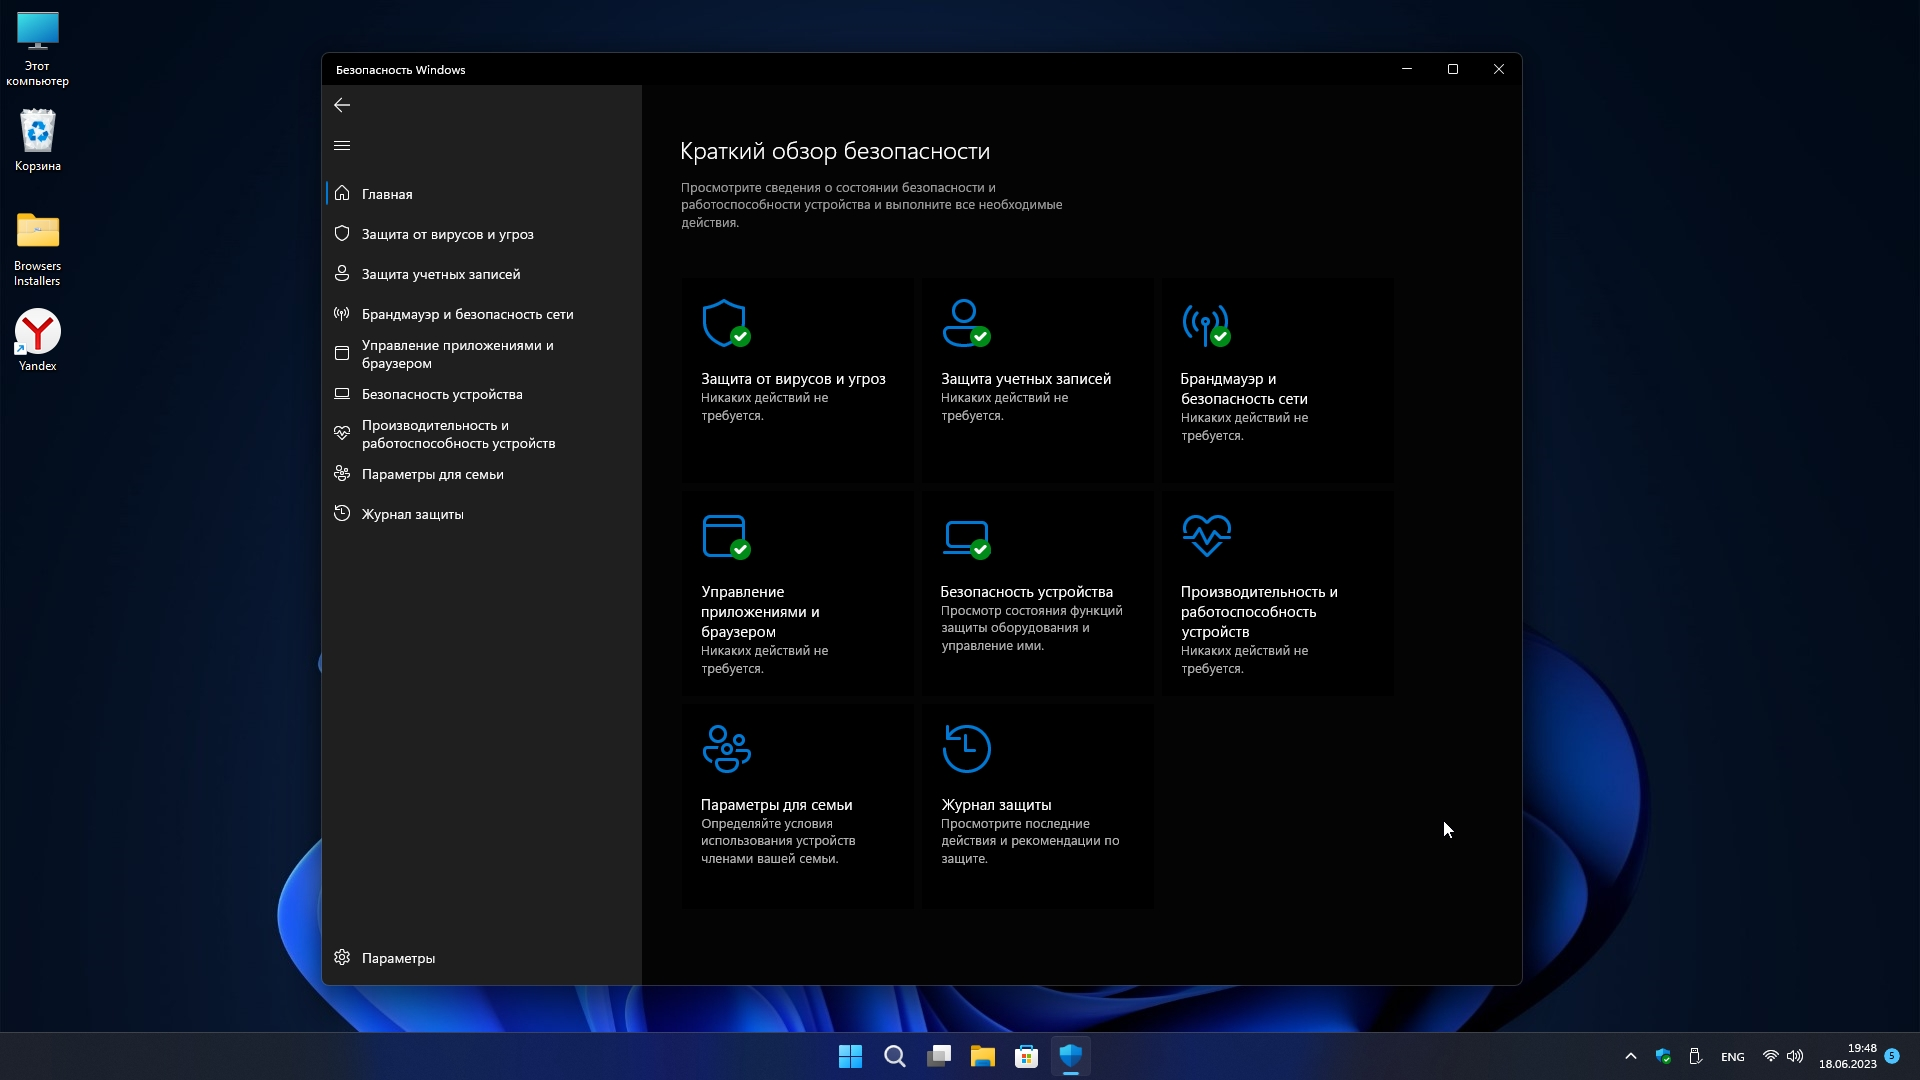
Task: Open app and browser control tile icon
Action: [726, 536]
